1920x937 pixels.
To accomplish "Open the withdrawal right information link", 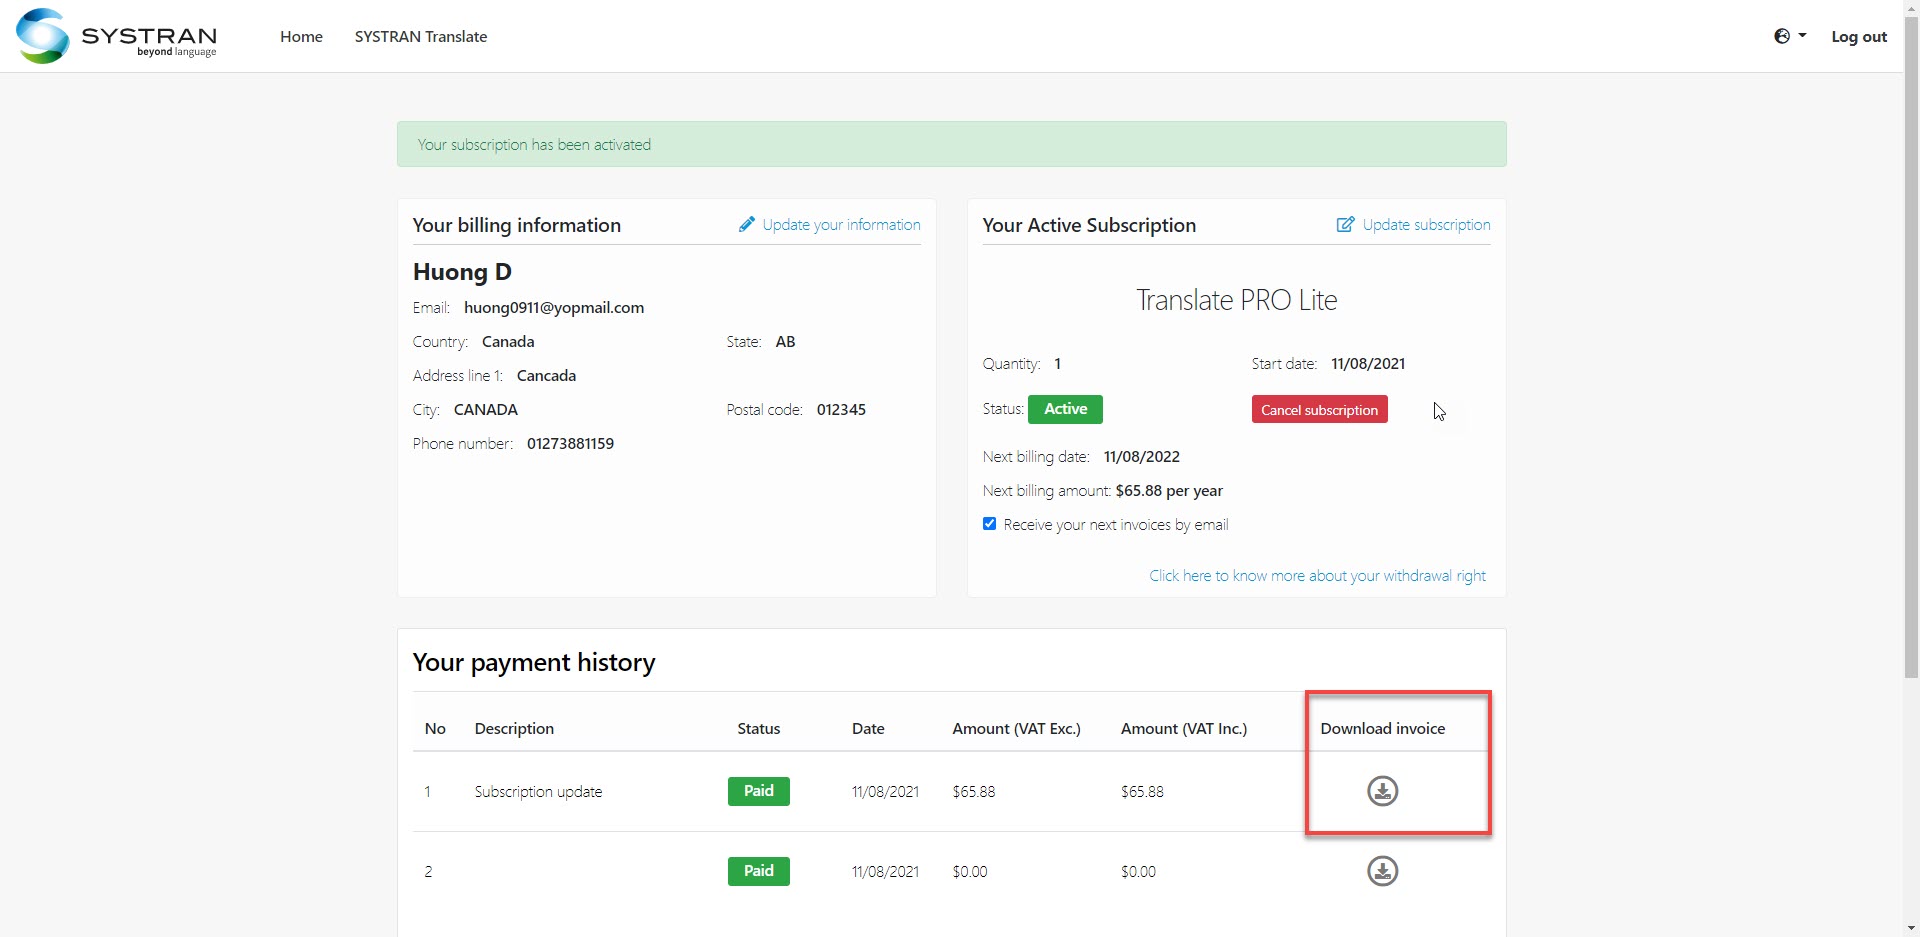I will pyautogui.click(x=1316, y=576).
